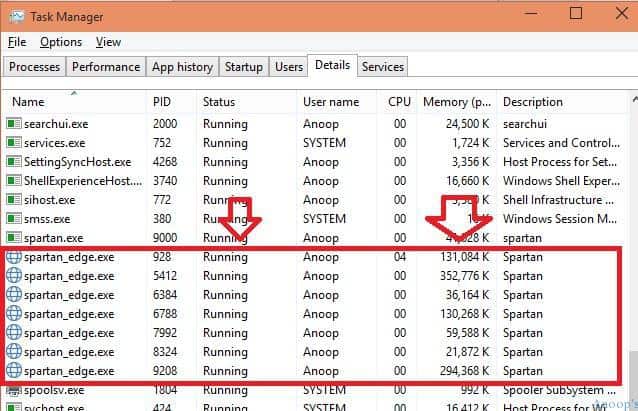This screenshot has width=638, height=411.
Task: Click globe icon of spartan_edge.exe PID 7992
Action: pyautogui.click(x=14, y=332)
